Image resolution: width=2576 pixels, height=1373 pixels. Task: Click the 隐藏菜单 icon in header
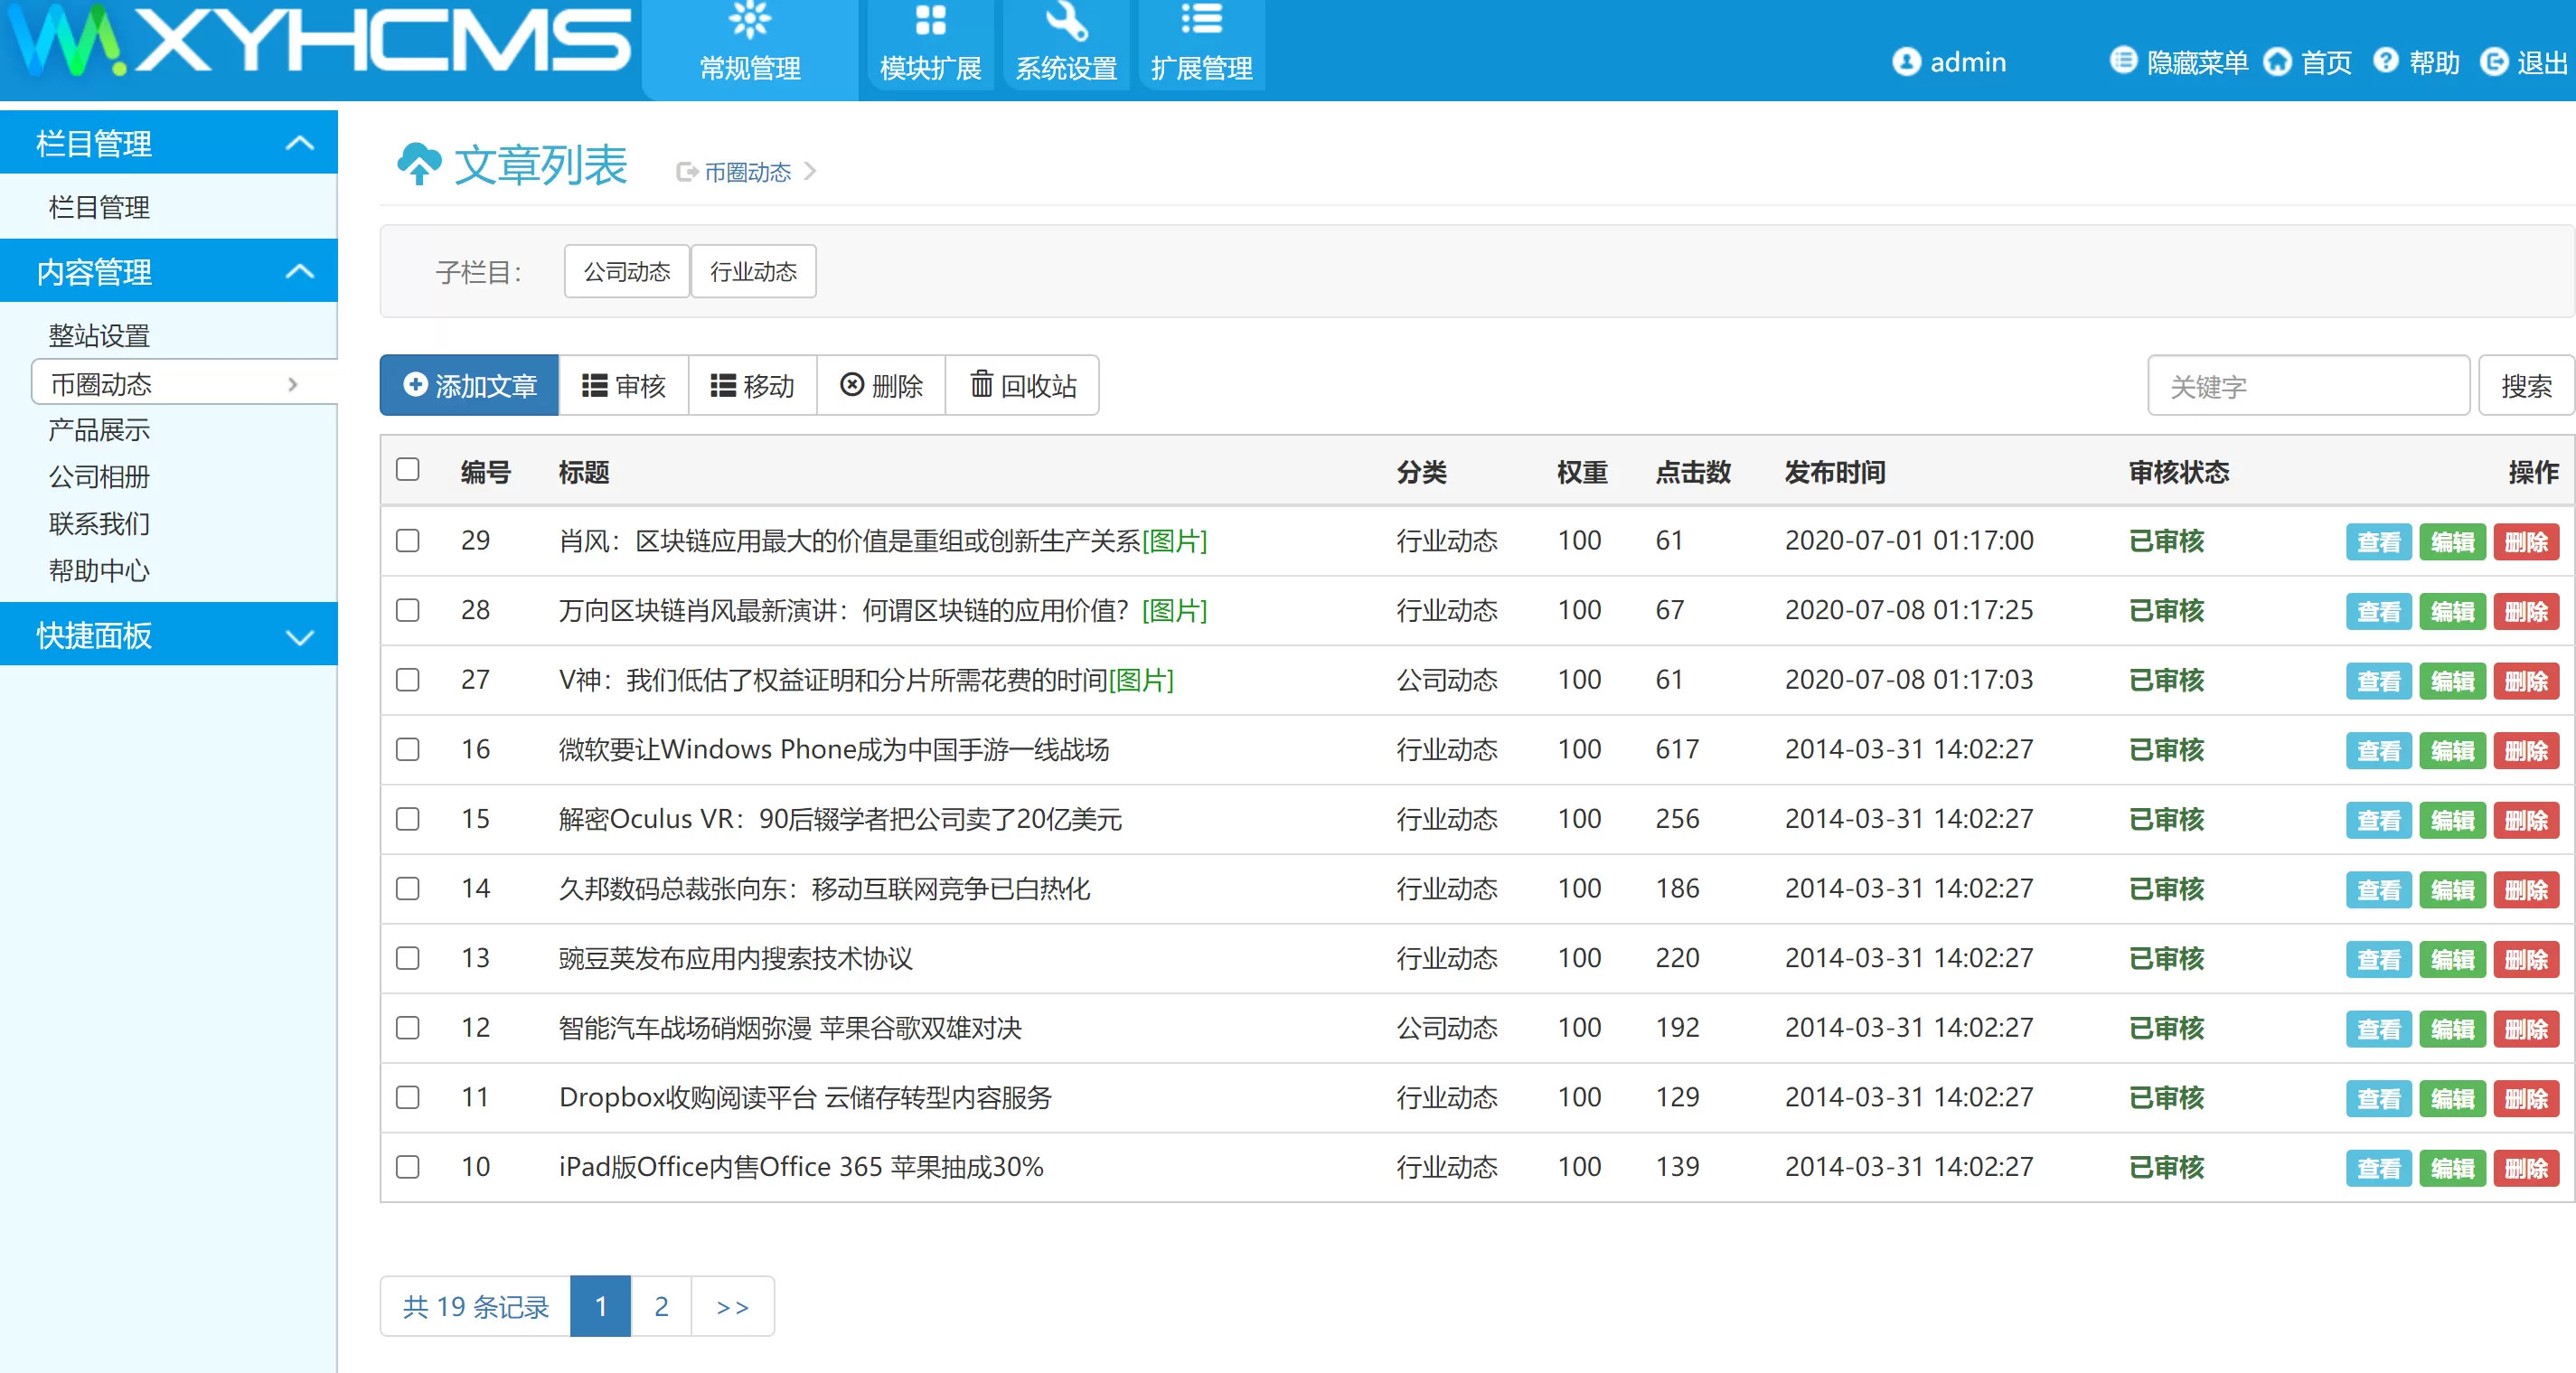pyautogui.click(x=2122, y=61)
